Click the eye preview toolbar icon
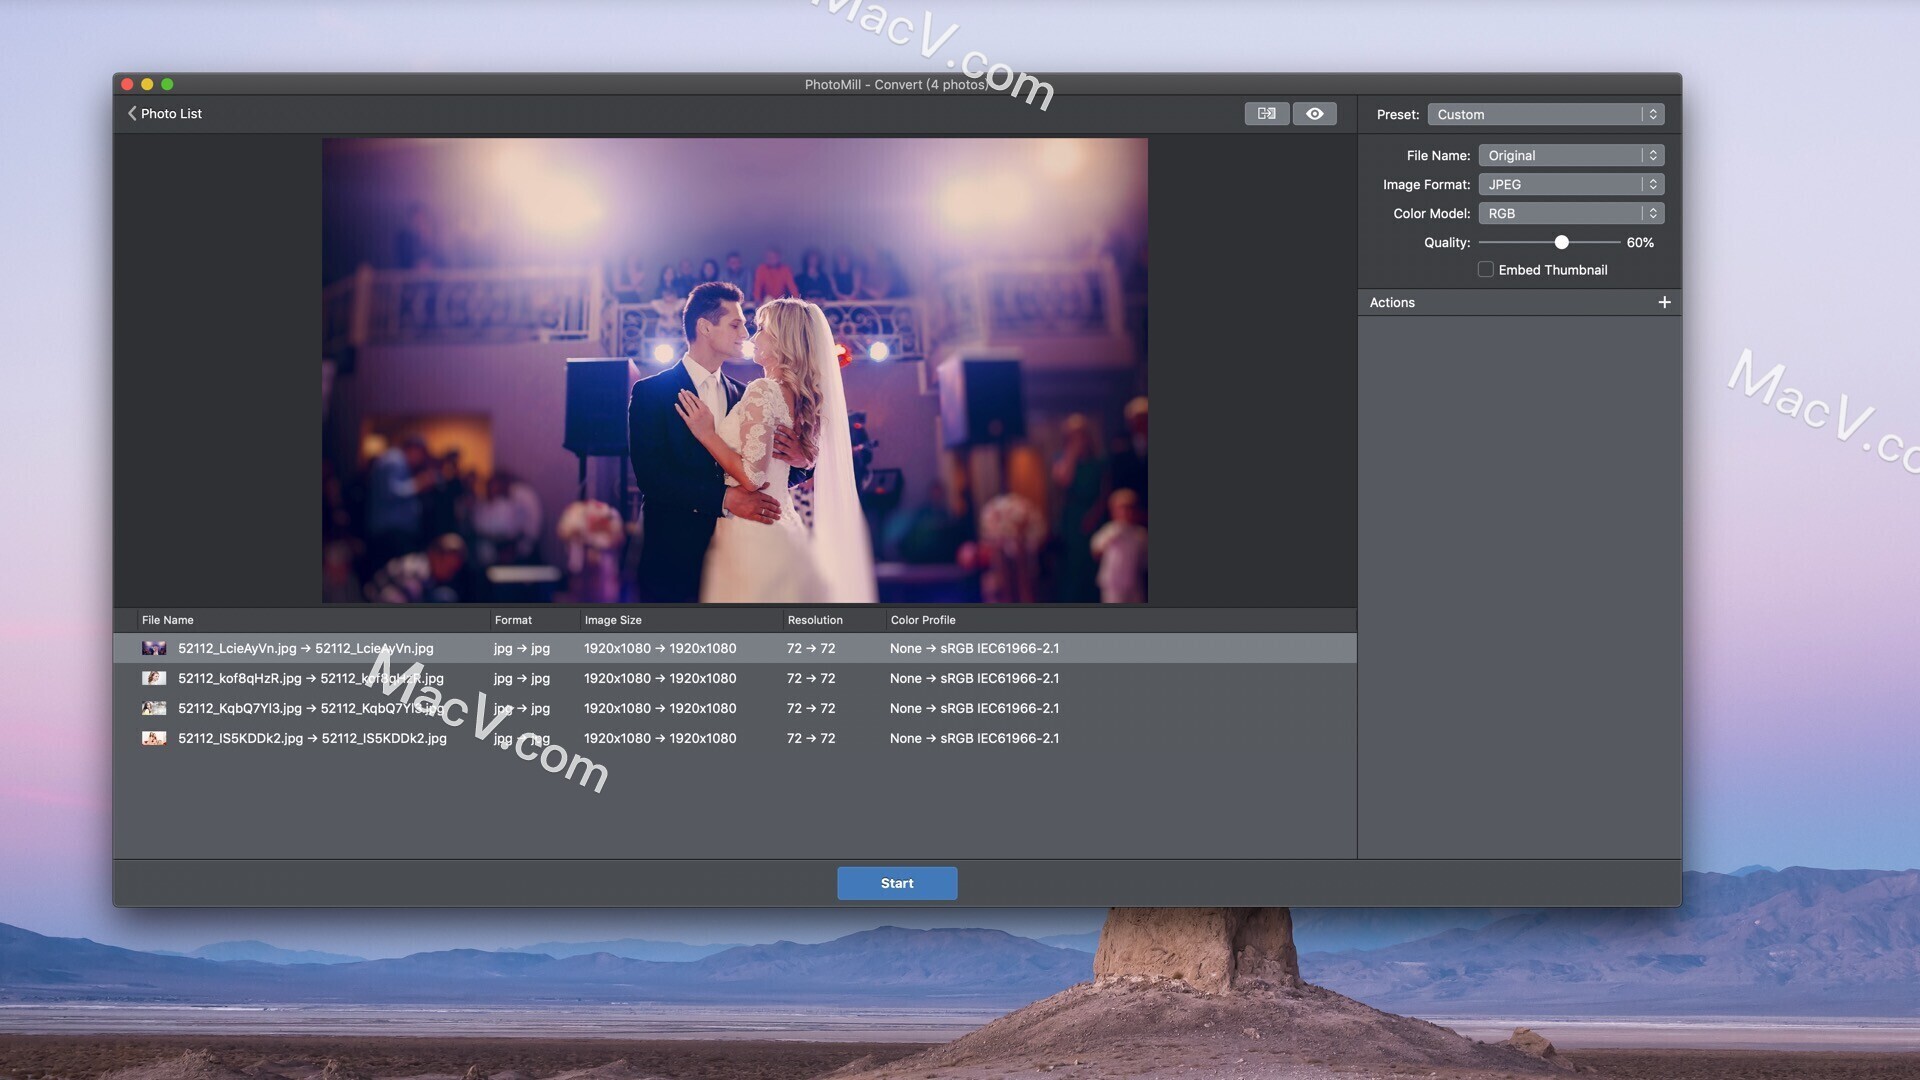Viewport: 1920px width, 1080px height. coord(1314,113)
